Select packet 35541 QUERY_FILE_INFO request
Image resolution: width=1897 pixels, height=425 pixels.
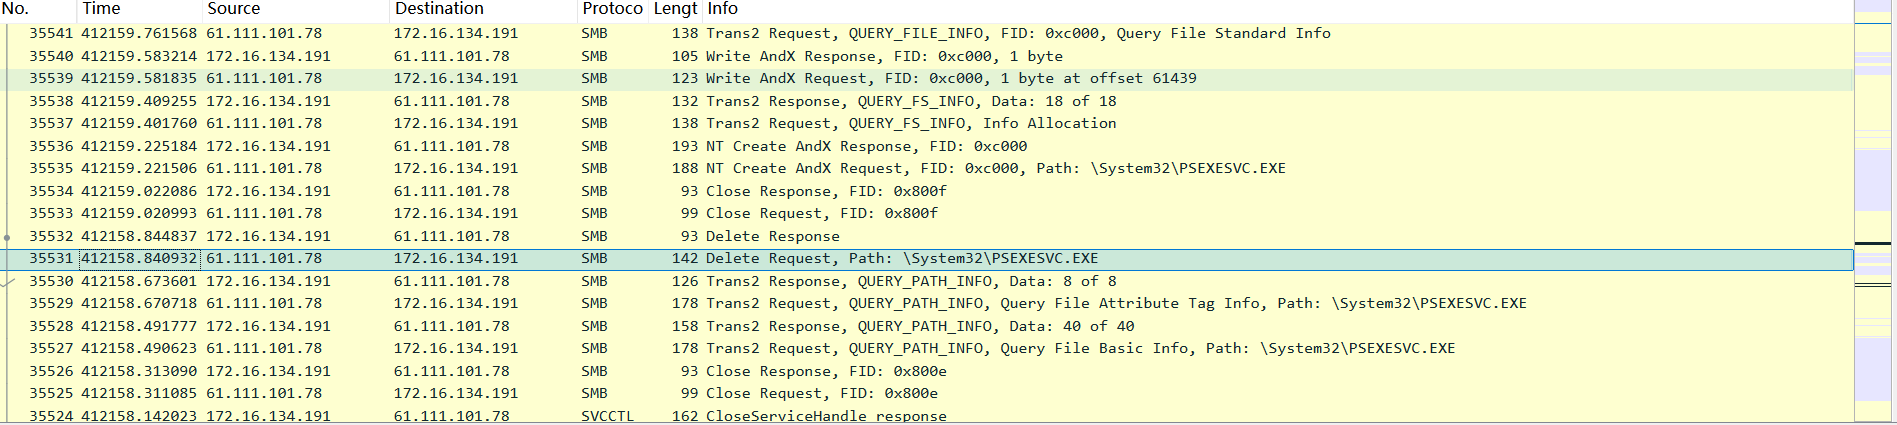927,33
